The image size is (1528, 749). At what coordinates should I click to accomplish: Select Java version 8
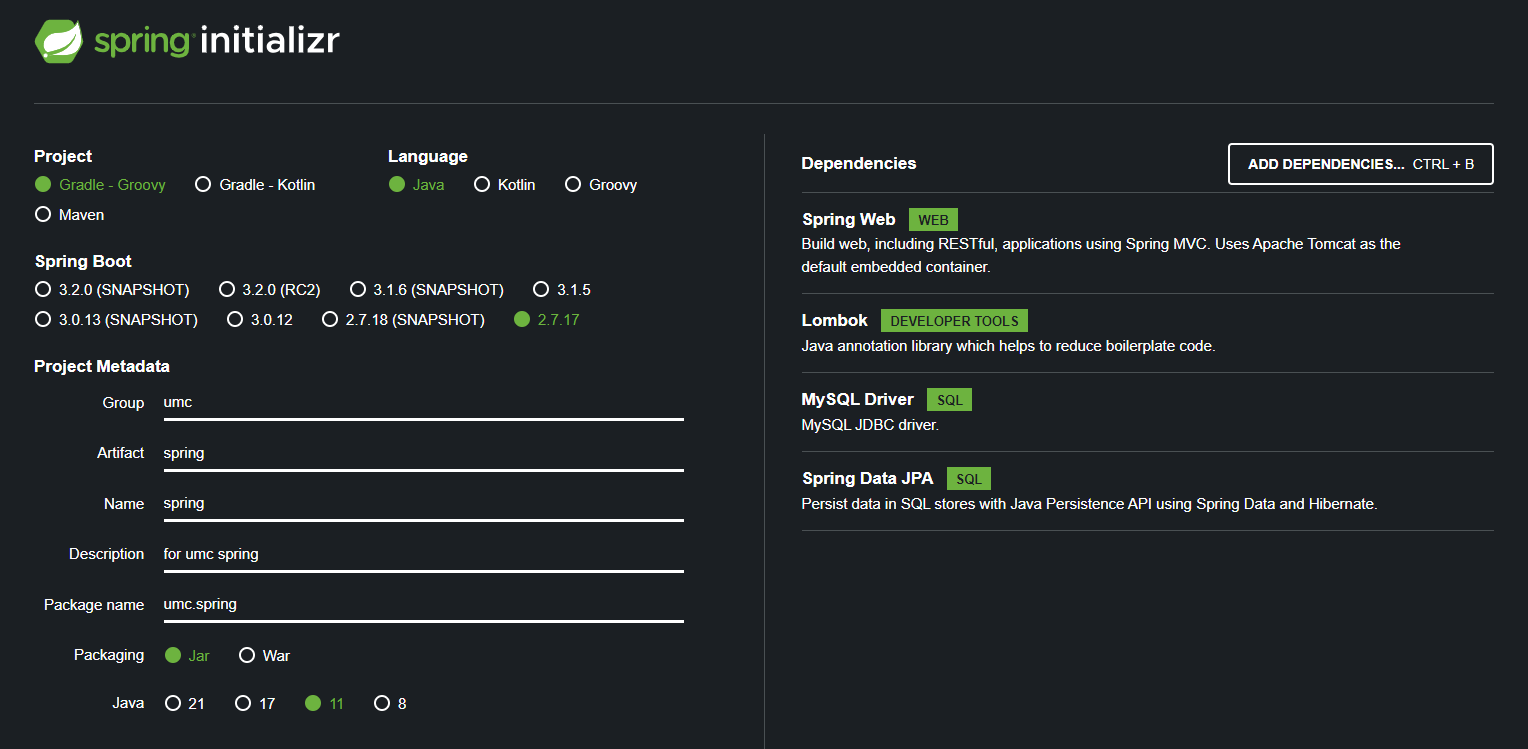[390, 704]
